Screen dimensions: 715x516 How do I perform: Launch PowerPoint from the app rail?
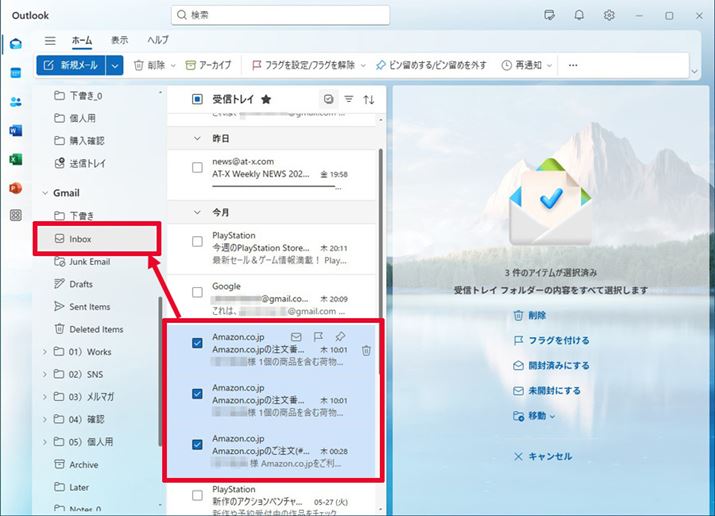pos(16,187)
